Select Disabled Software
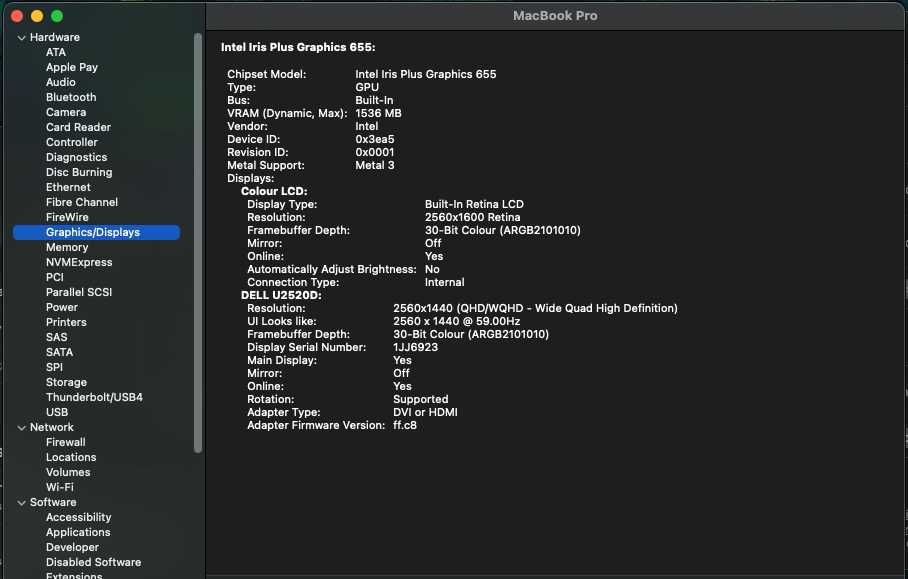 pos(93,563)
